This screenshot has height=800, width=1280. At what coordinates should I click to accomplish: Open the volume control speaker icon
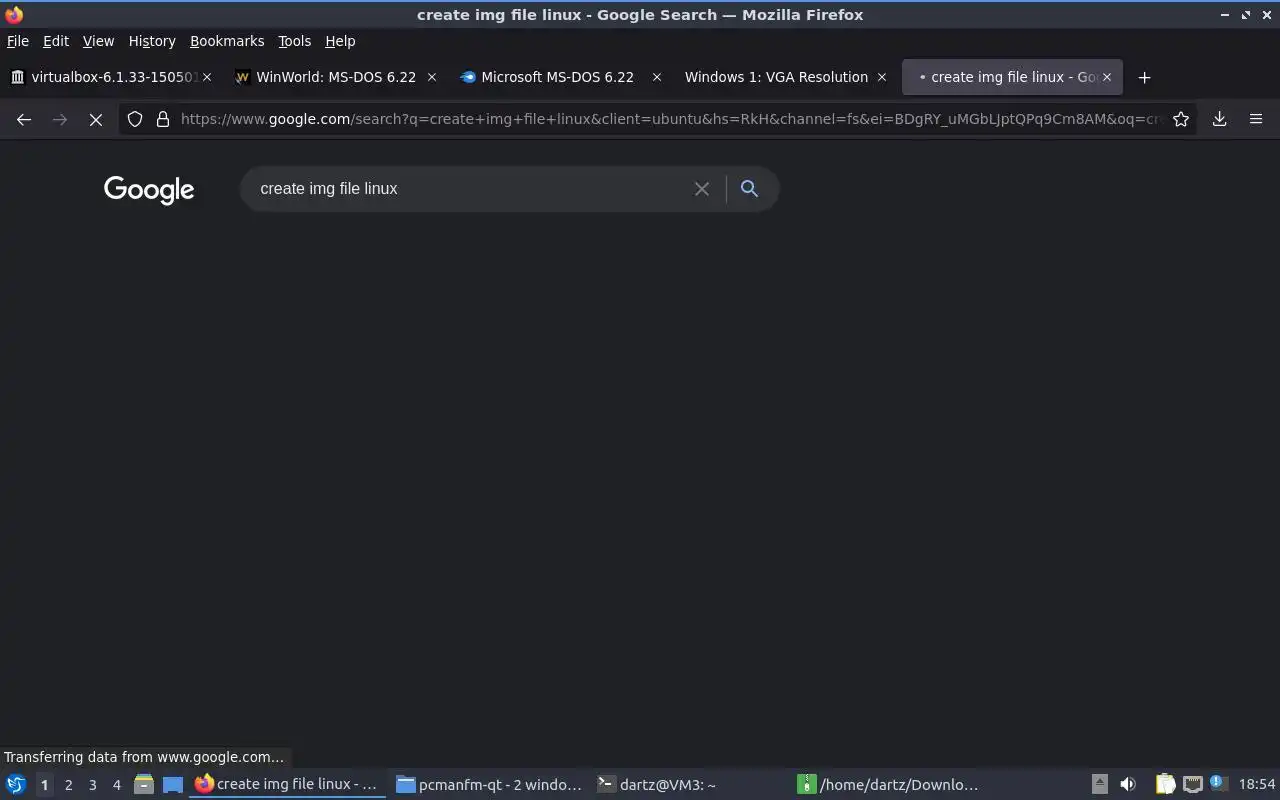pos(1128,784)
